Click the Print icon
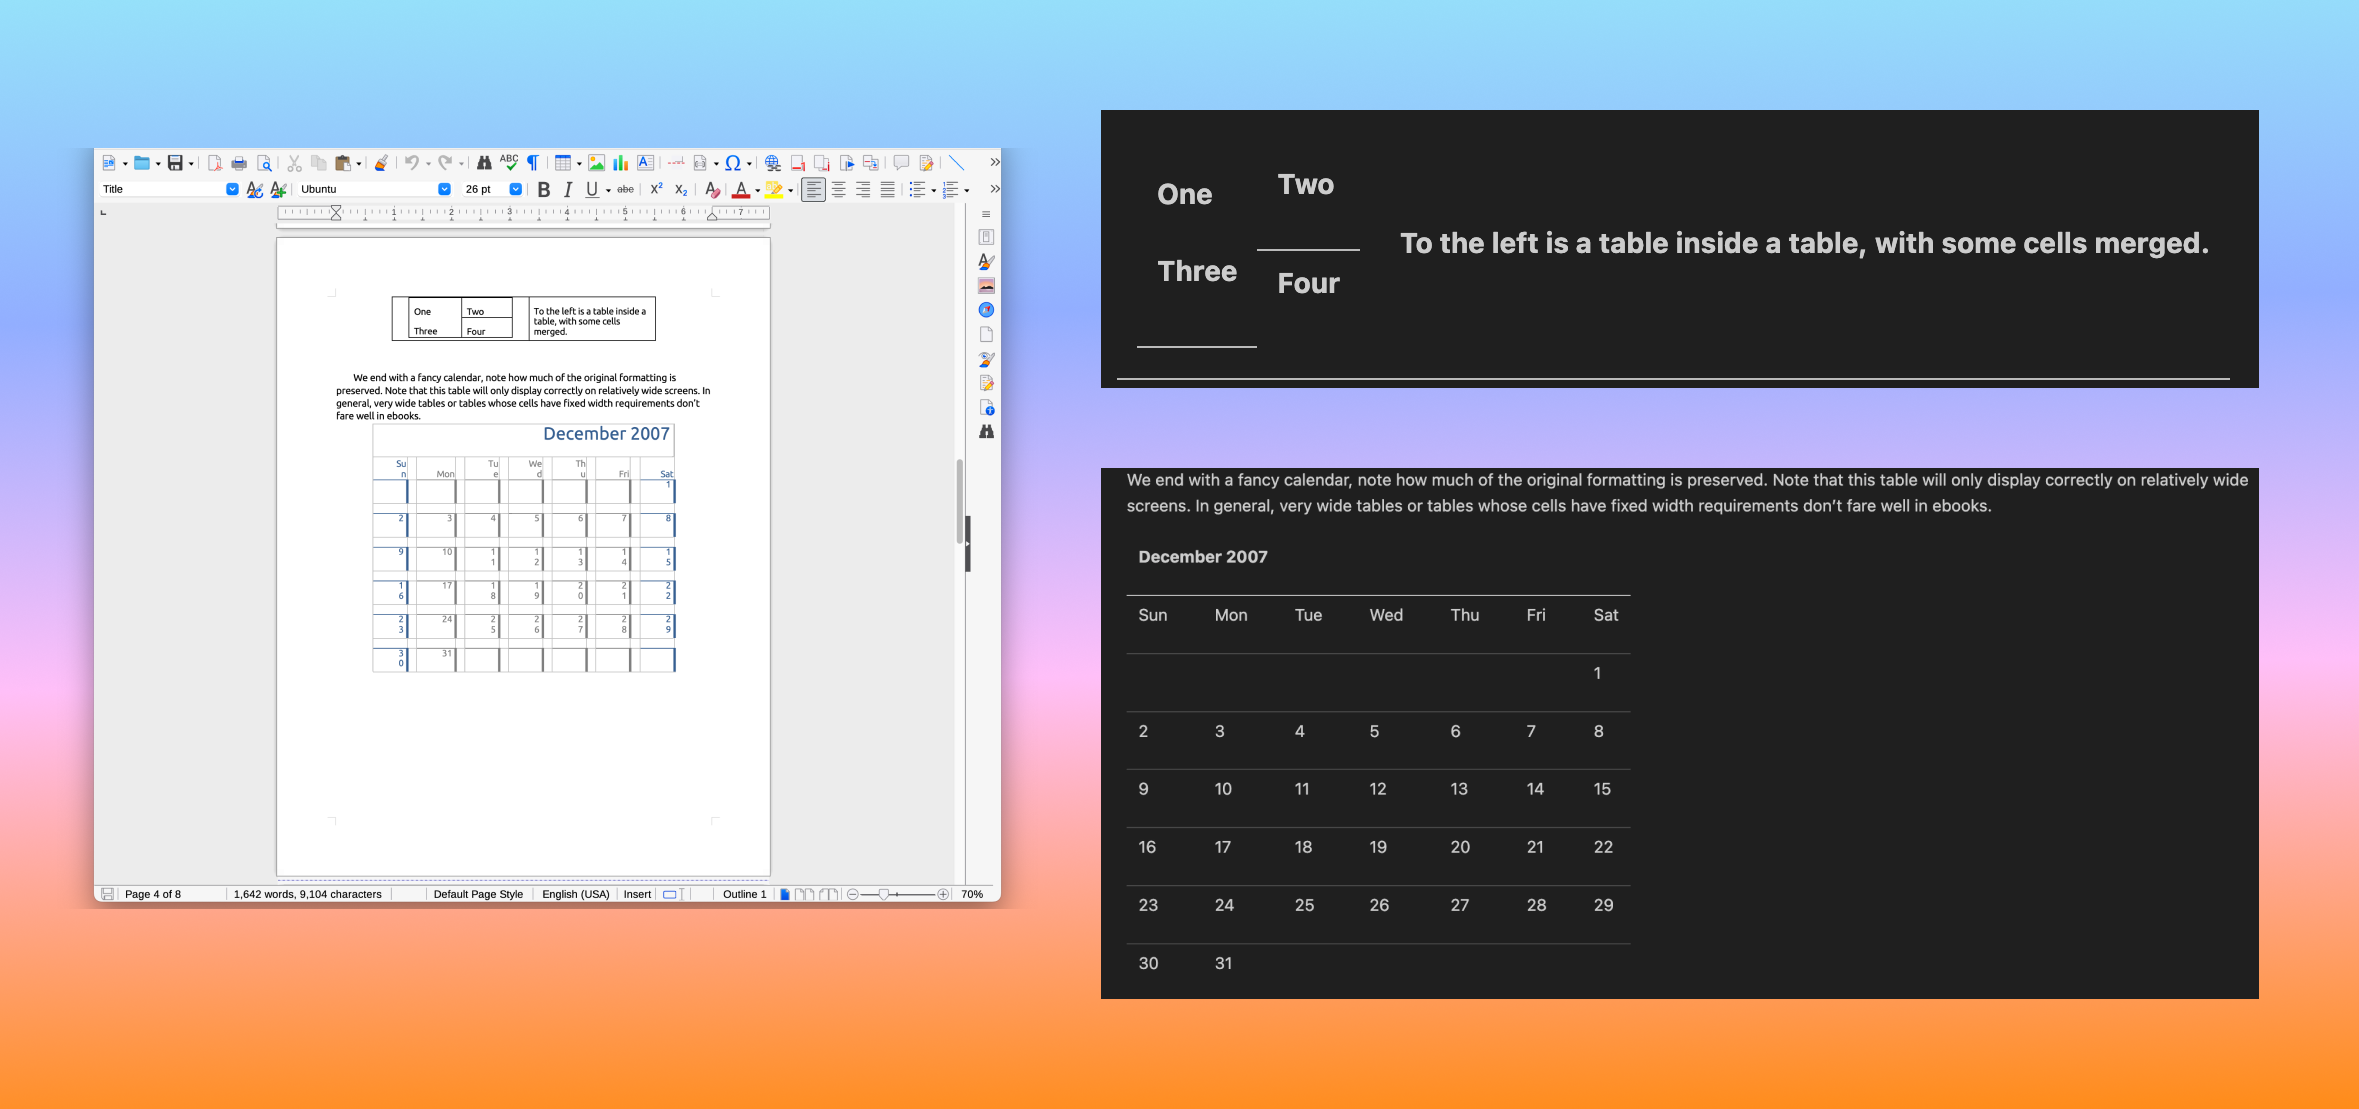This screenshot has width=2359, height=1109. 239,163
